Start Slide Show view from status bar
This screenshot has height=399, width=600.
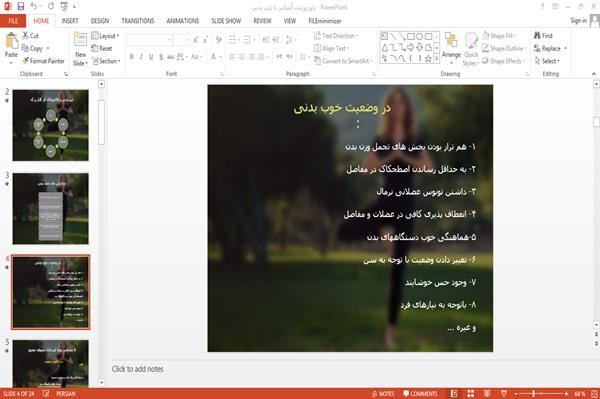pos(504,394)
